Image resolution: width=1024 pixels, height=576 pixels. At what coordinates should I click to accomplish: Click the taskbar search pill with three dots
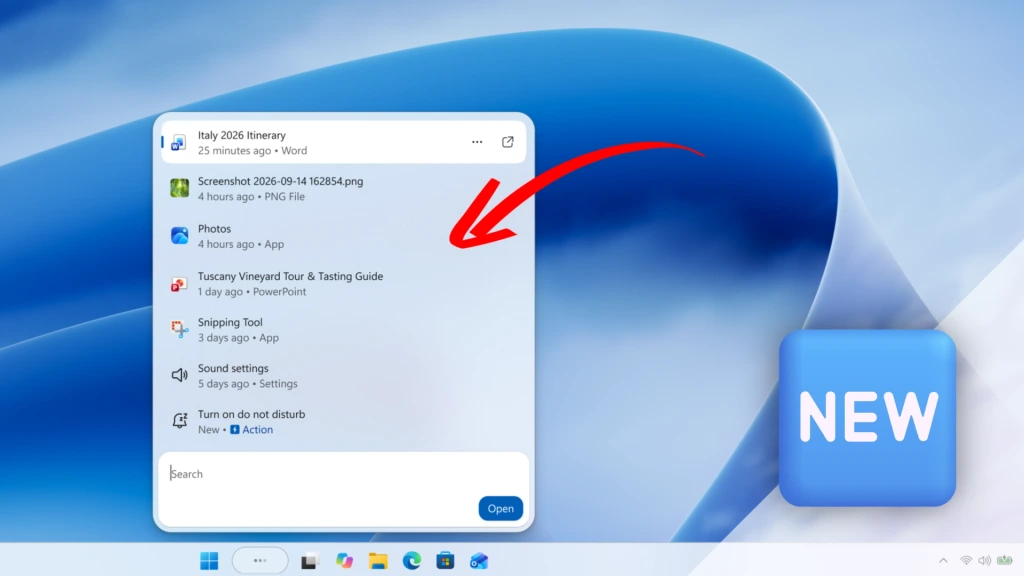pos(260,560)
